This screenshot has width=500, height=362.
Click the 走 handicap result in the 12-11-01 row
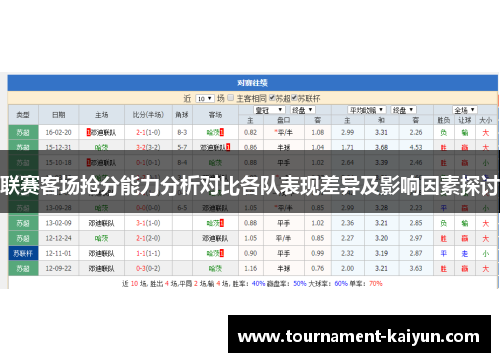click(465, 253)
